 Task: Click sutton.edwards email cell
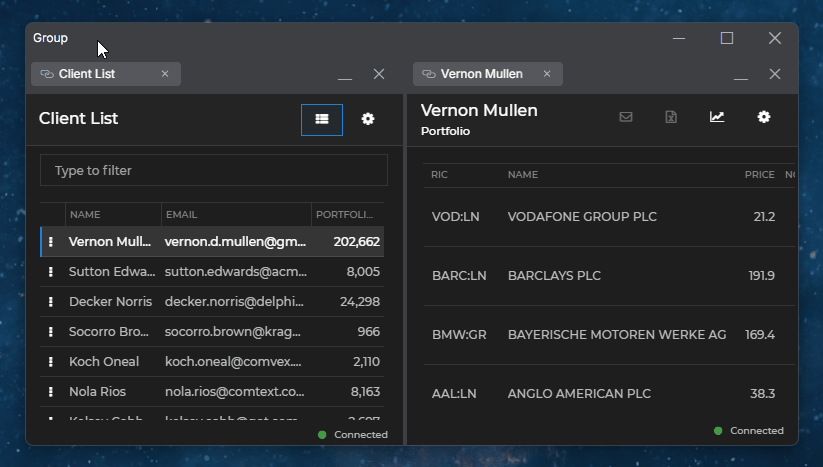236,271
